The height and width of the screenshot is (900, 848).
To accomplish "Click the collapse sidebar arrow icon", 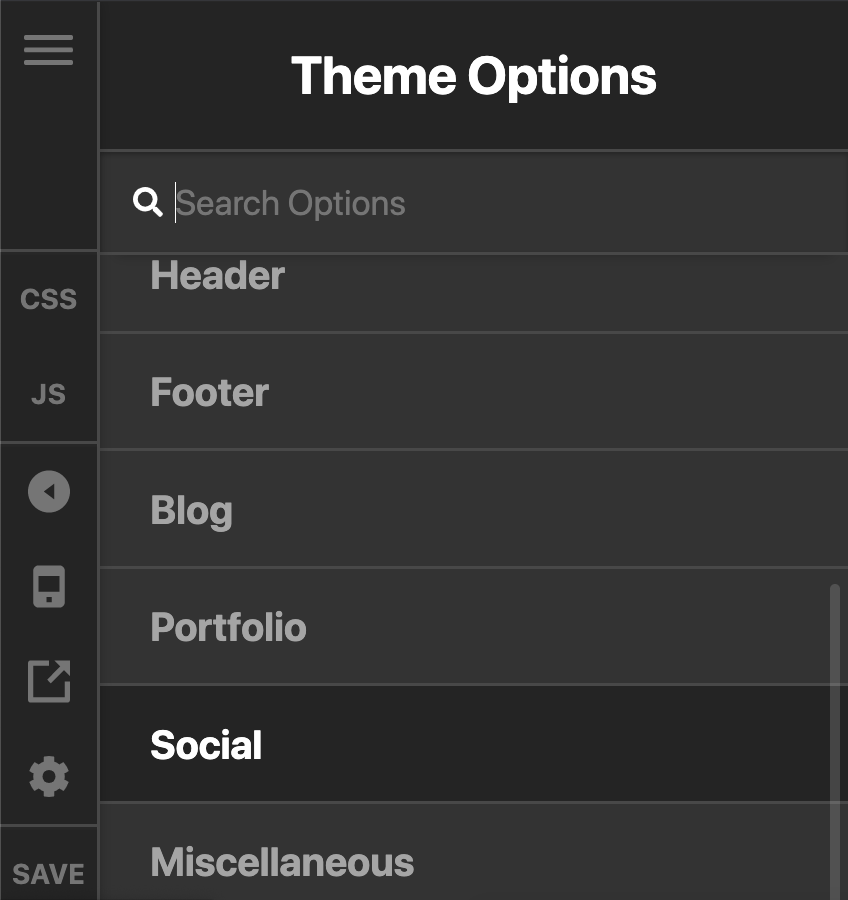I will (x=49, y=491).
